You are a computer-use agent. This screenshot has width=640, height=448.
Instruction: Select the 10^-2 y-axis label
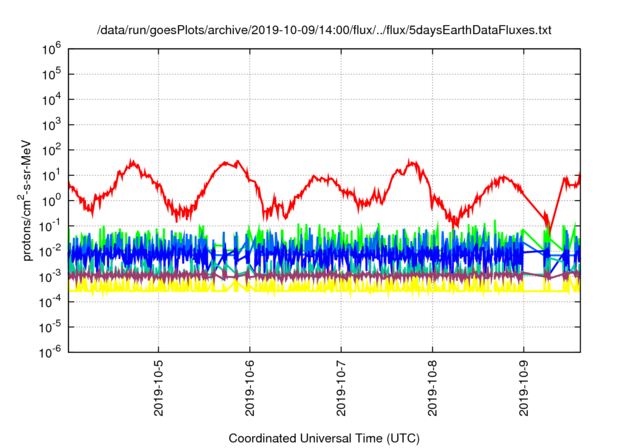click(x=50, y=252)
